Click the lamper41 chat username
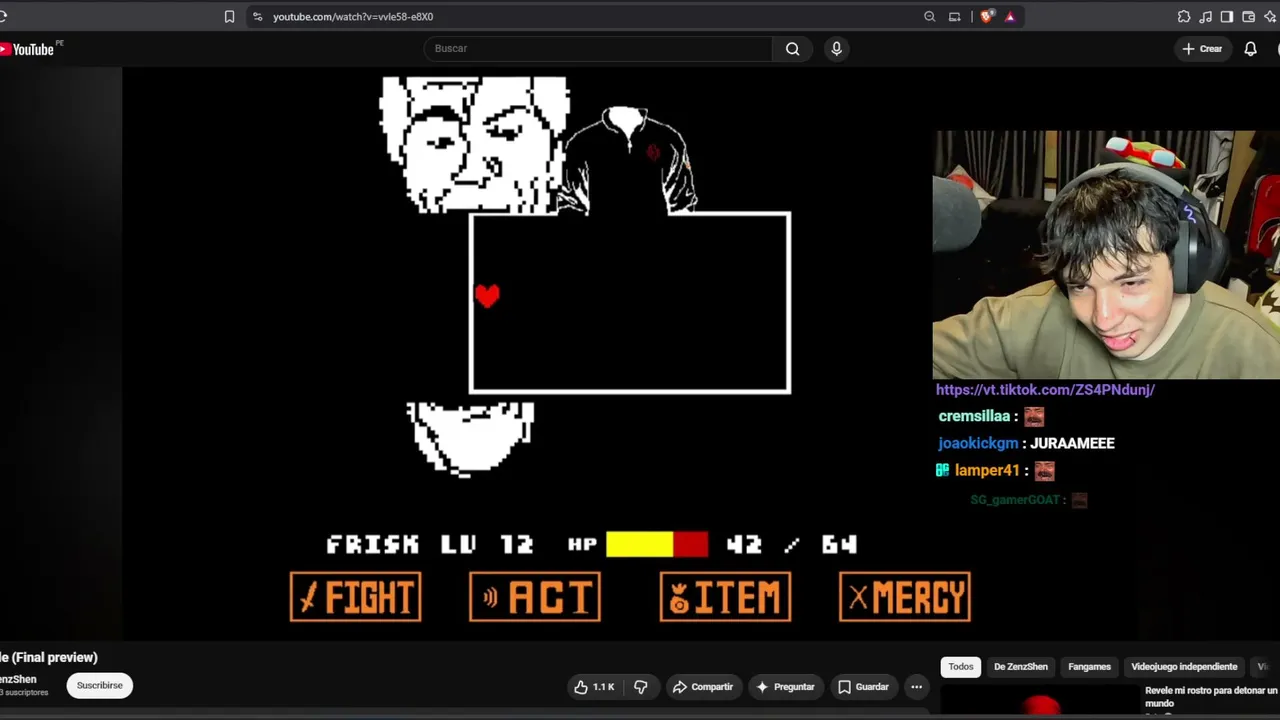Image resolution: width=1280 pixels, height=720 pixels. [986, 470]
